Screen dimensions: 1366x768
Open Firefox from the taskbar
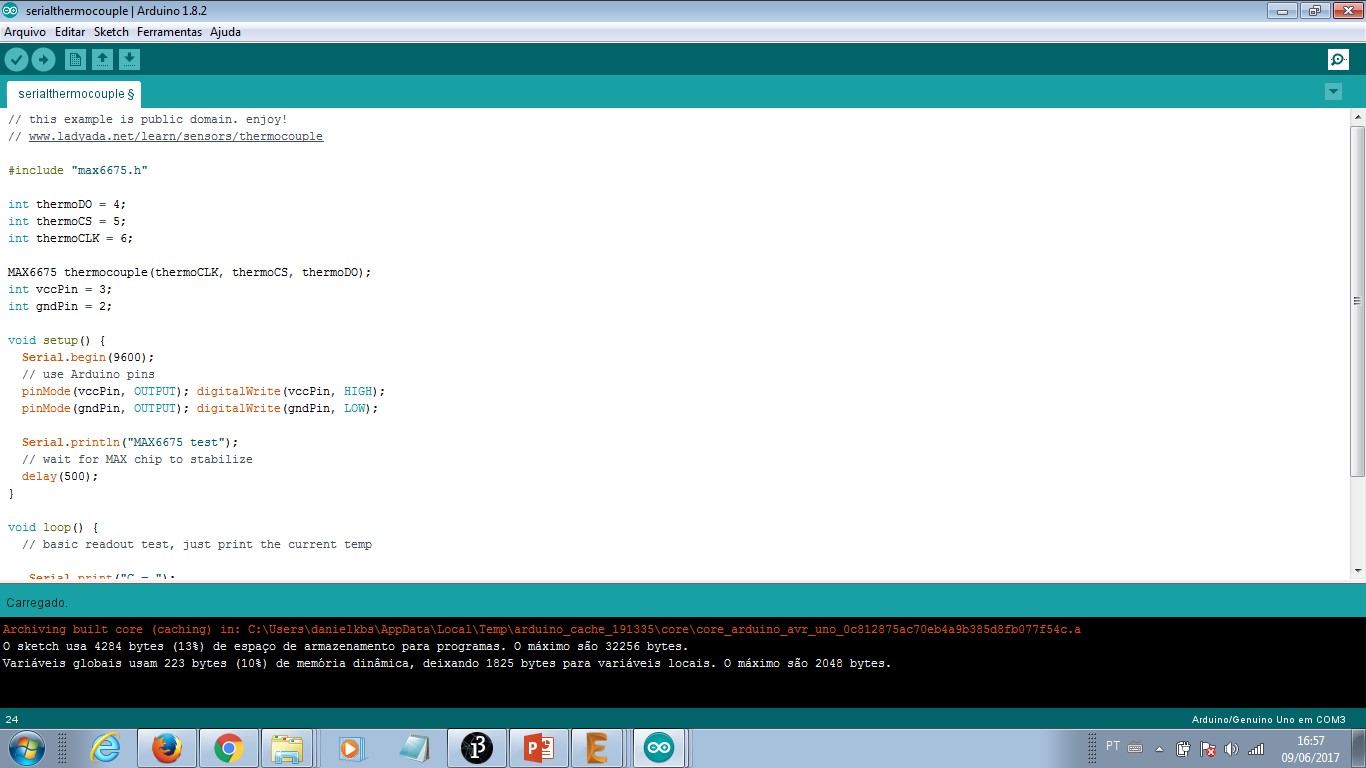(167, 748)
